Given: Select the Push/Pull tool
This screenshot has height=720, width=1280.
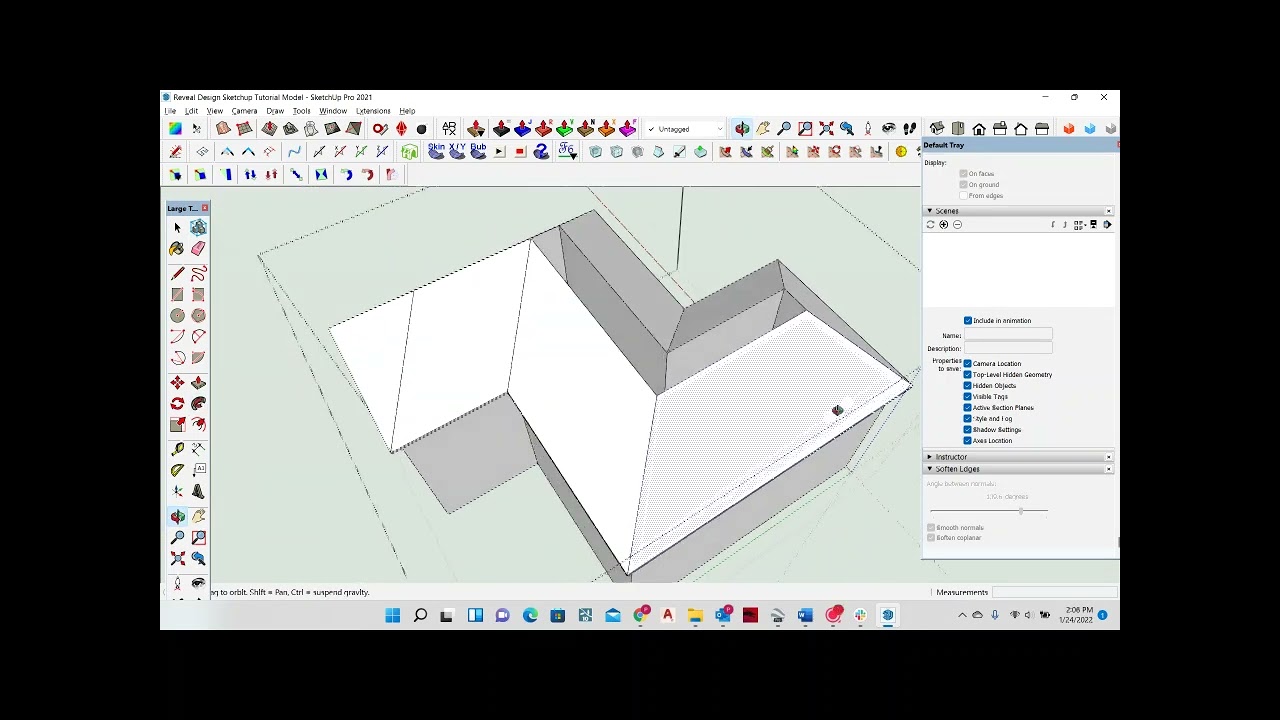Looking at the screenshot, I should click(x=198, y=383).
